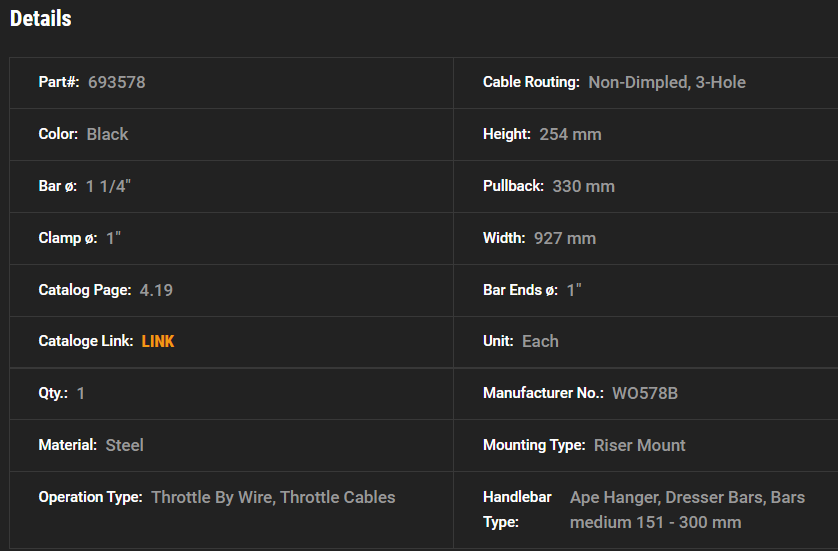Click Mounting Type value Riser Mount
Image resolution: width=838 pixels, height=551 pixels.
click(640, 445)
